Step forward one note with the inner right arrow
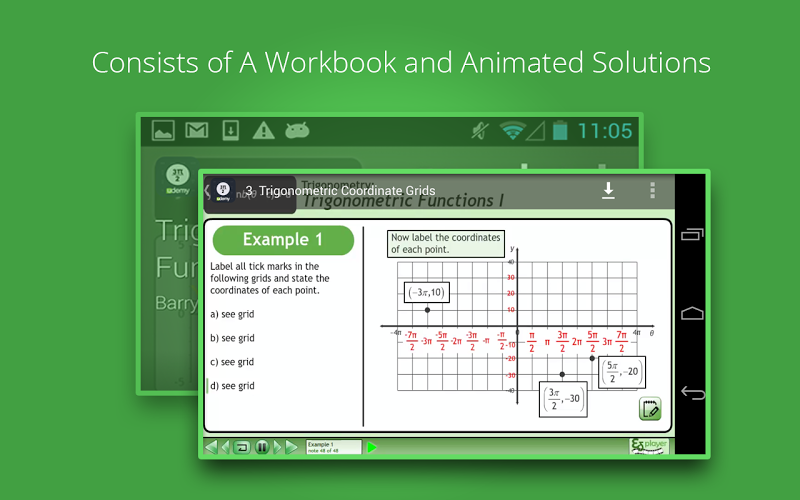Screen dimensions: 800x500 click(277, 447)
